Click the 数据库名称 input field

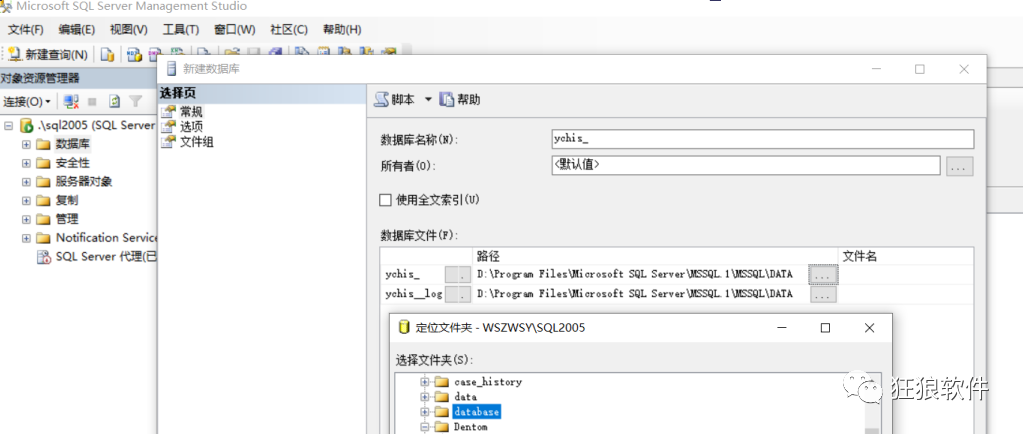coord(763,139)
